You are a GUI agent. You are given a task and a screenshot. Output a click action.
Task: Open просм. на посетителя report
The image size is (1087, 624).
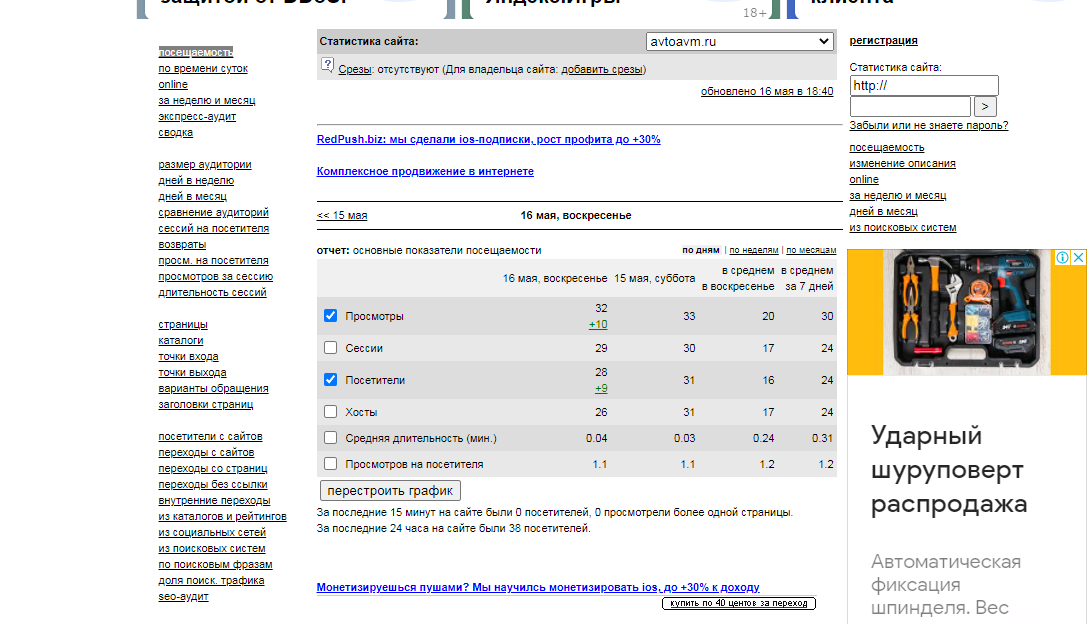[x=213, y=260]
